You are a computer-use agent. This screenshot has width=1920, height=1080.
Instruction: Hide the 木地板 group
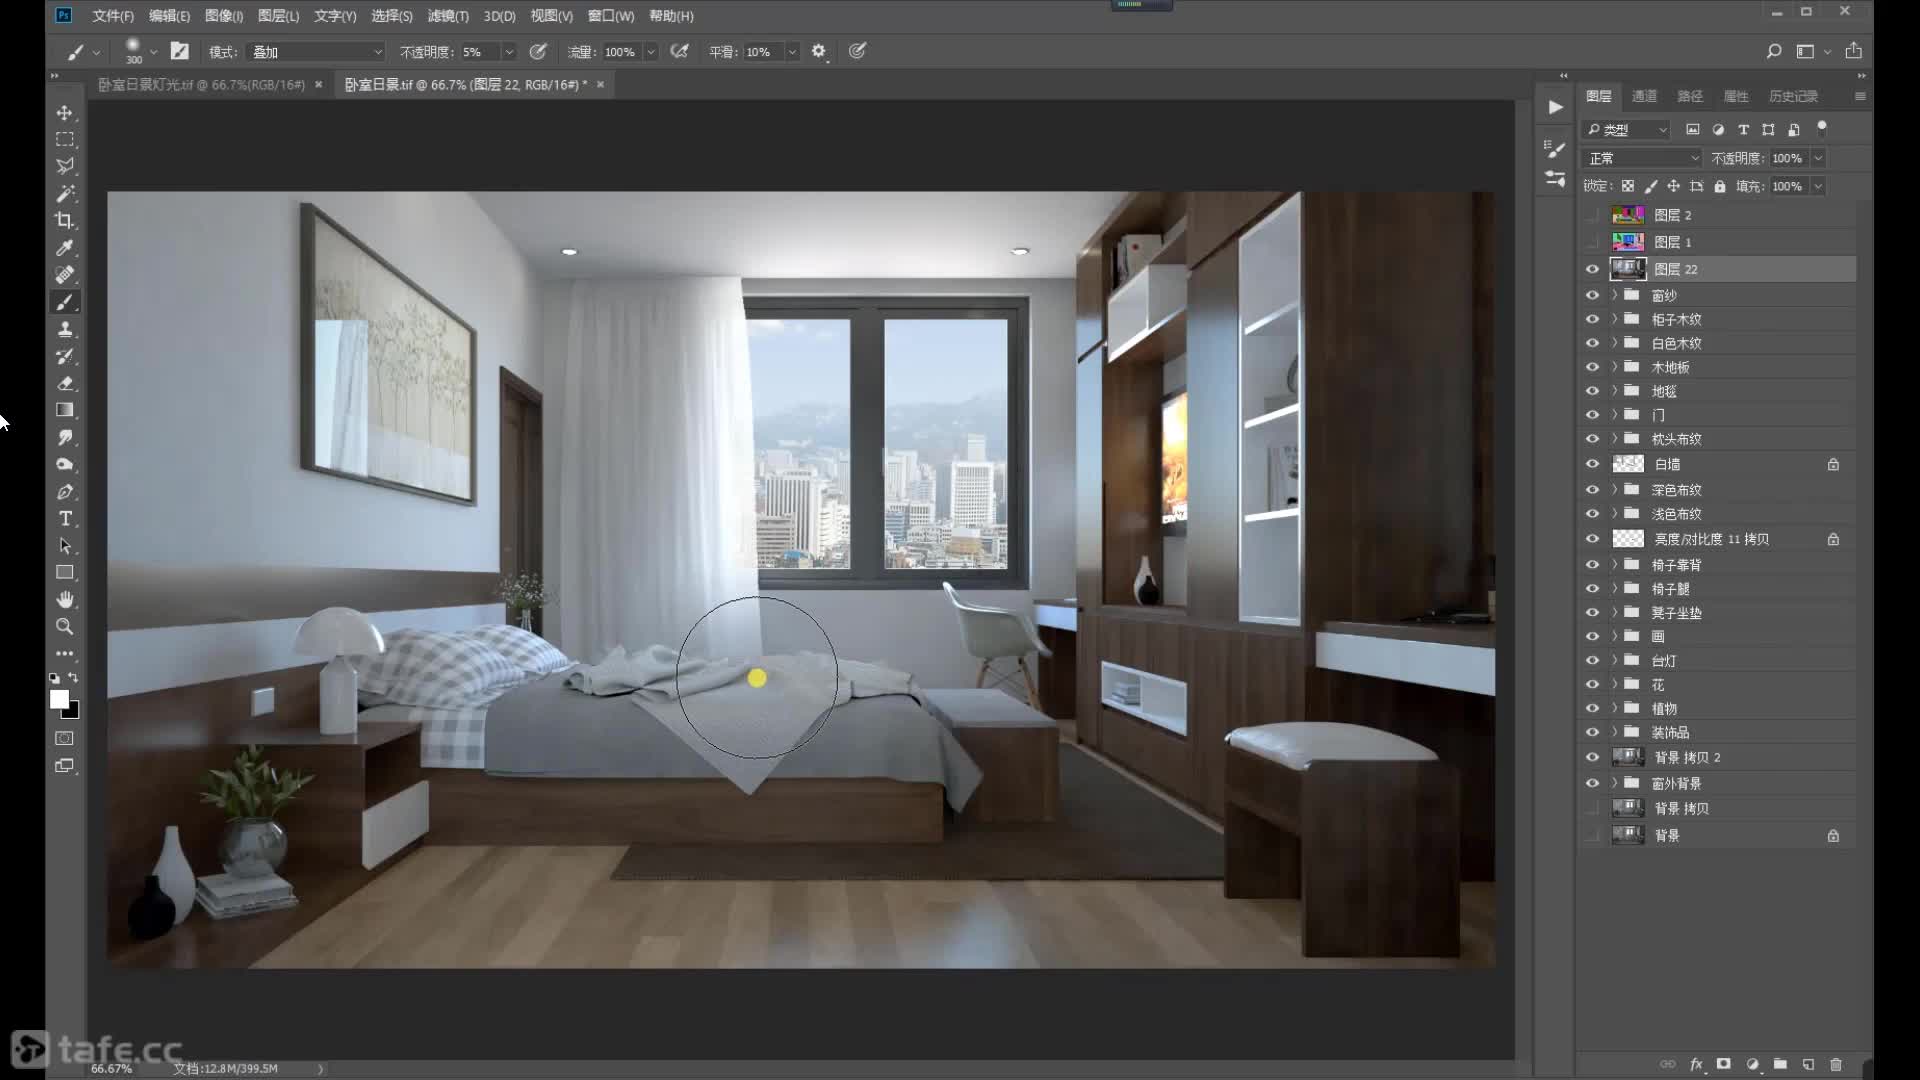[1592, 367]
